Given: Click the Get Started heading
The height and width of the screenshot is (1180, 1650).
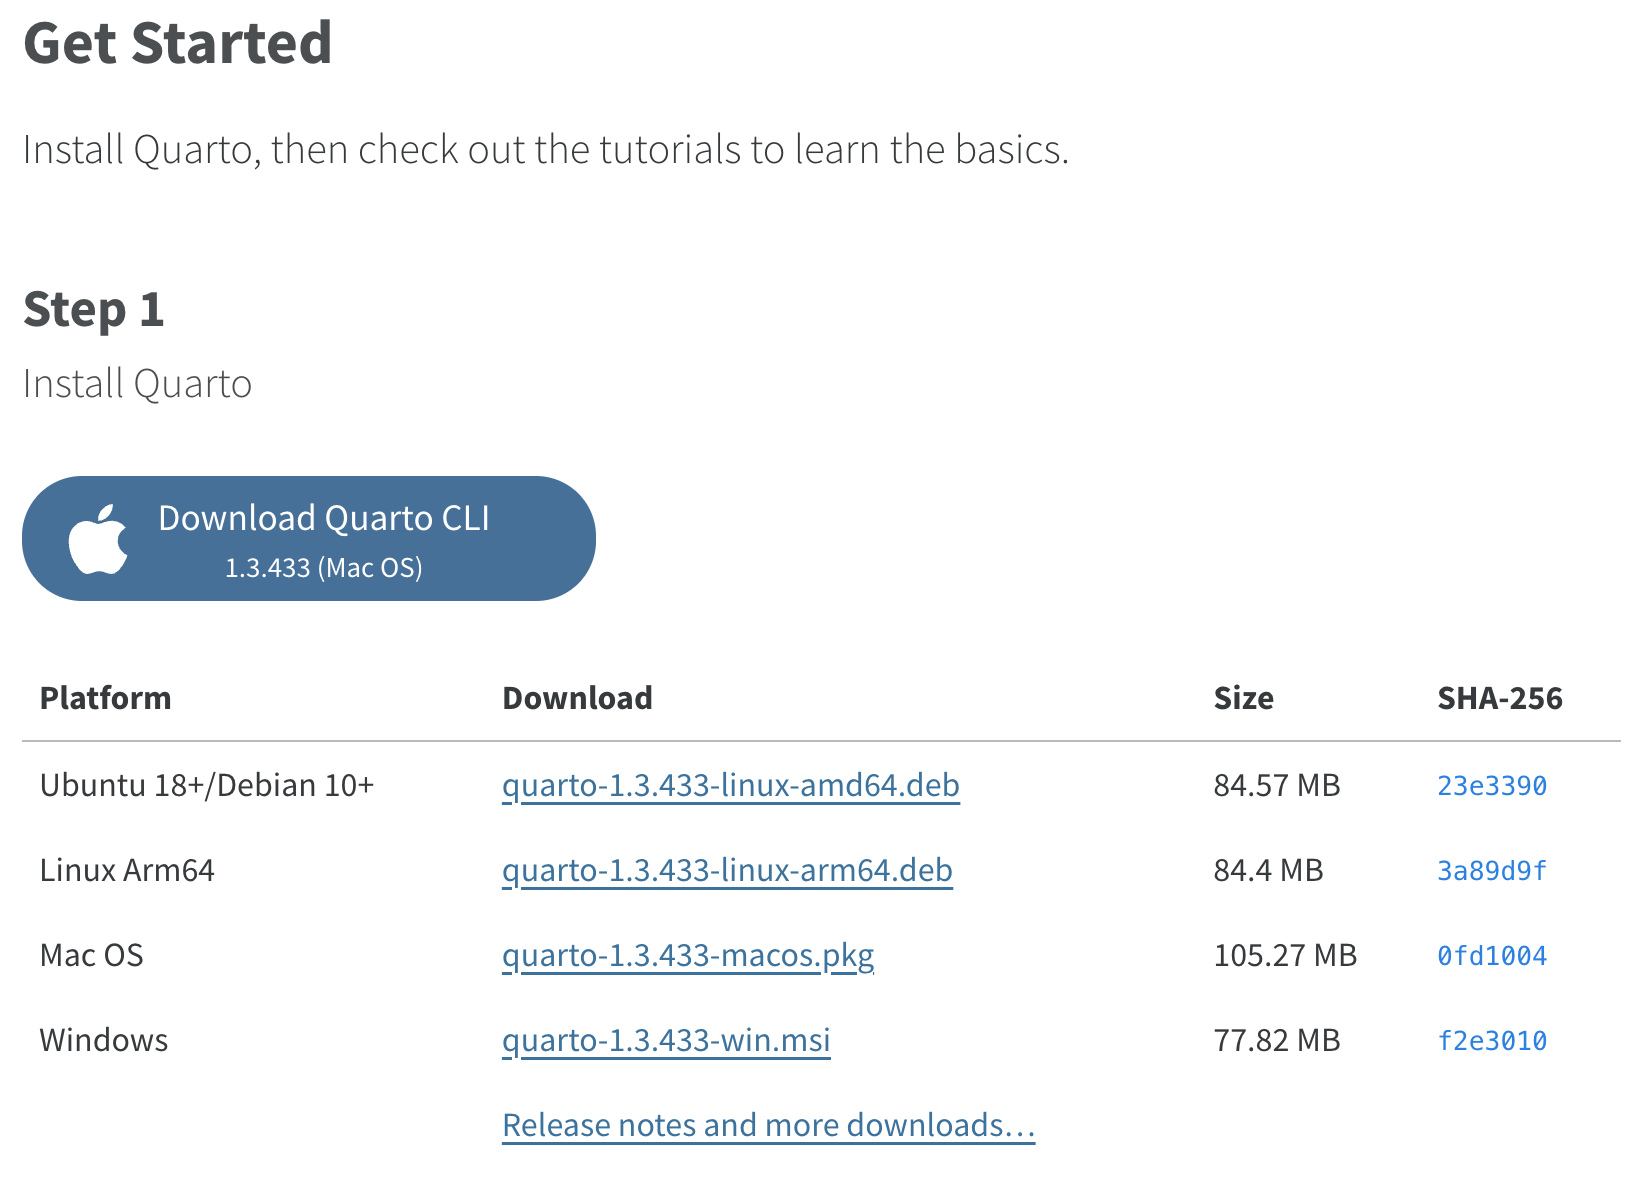Looking at the screenshot, I should pyautogui.click(x=177, y=44).
